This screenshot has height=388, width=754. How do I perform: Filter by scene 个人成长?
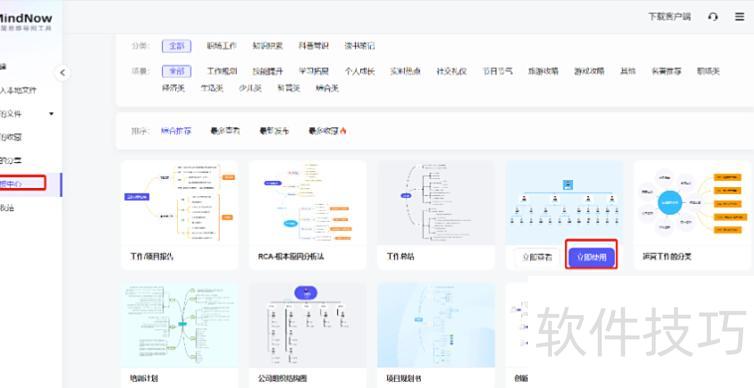click(x=359, y=72)
